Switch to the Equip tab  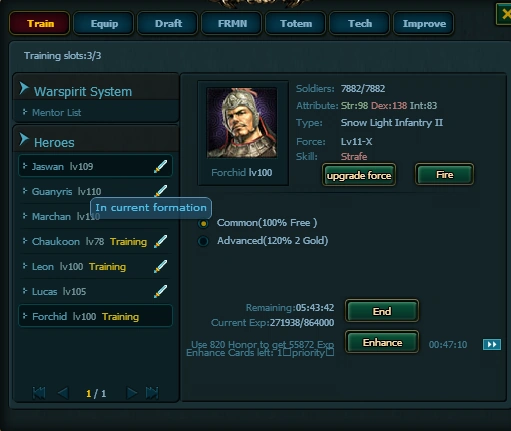point(104,23)
